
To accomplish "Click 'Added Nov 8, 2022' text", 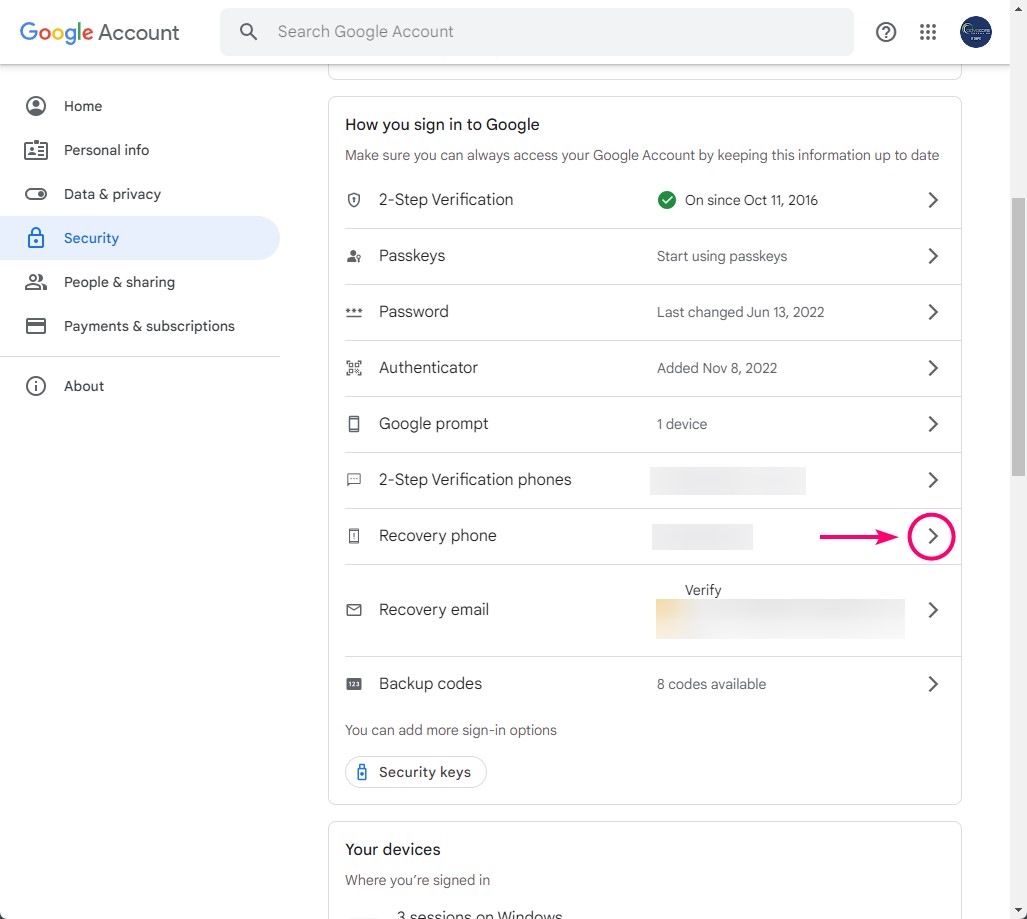I will pos(717,368).
